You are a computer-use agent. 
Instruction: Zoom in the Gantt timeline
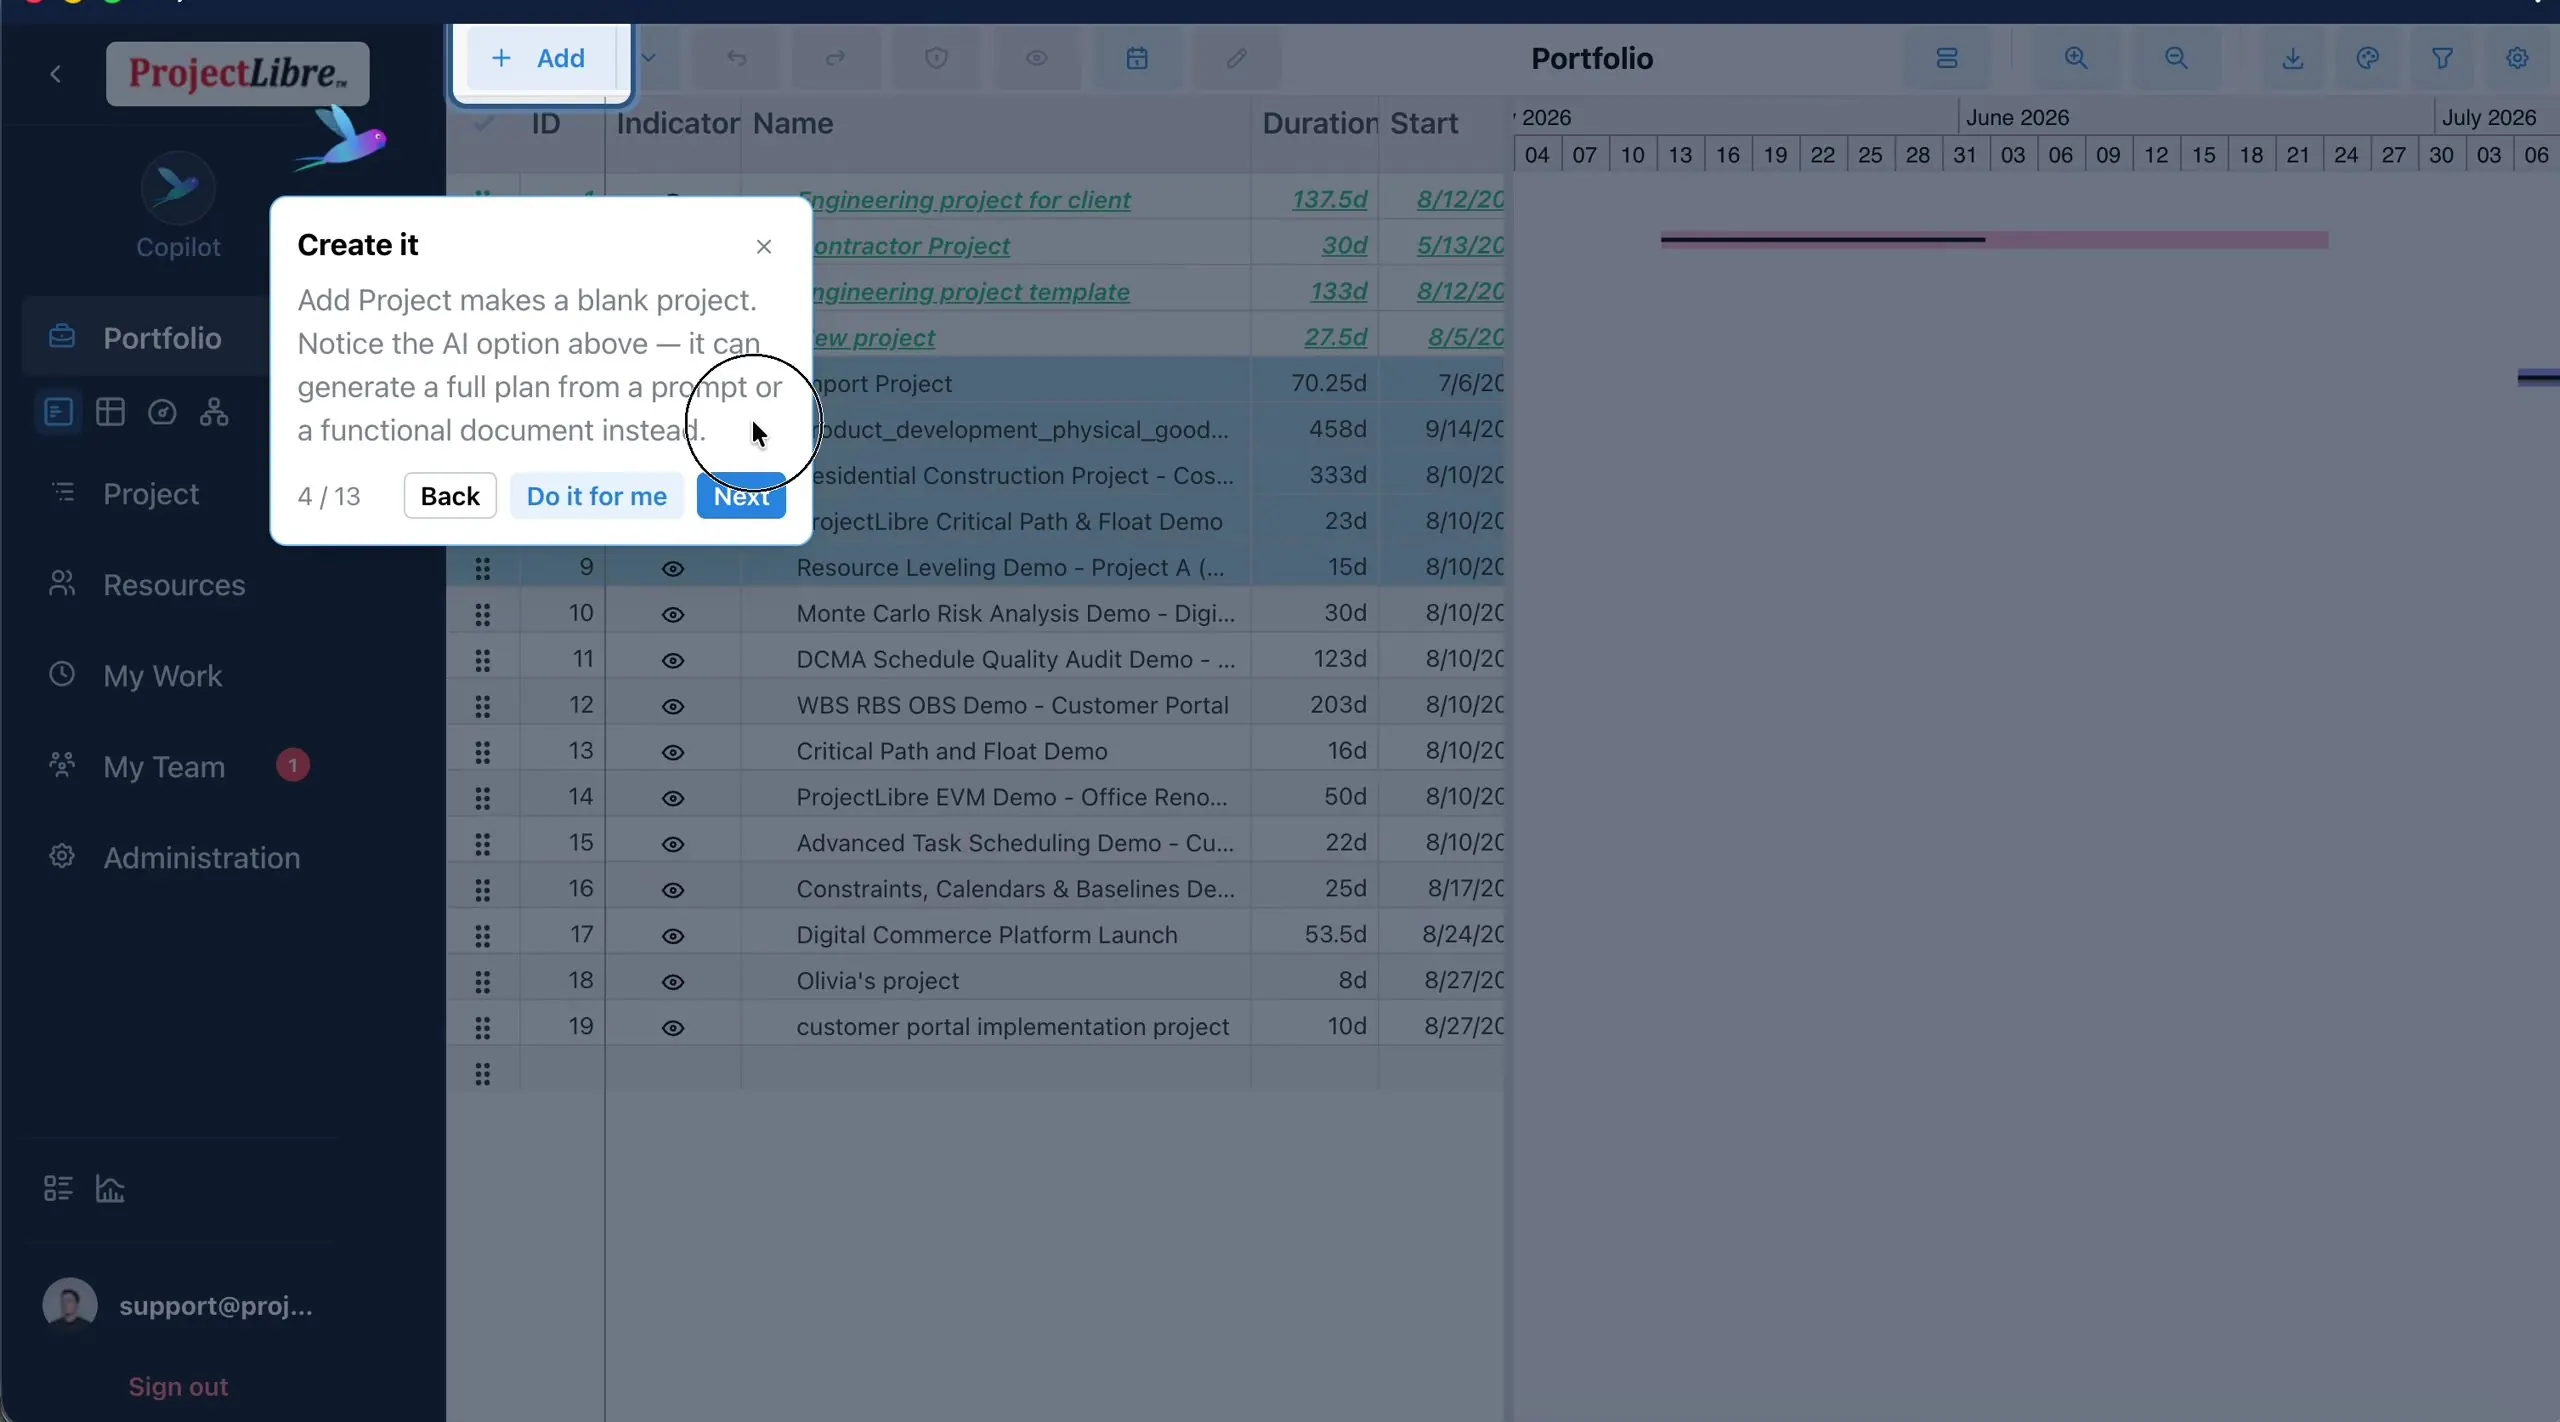(x=2076, y=58)
